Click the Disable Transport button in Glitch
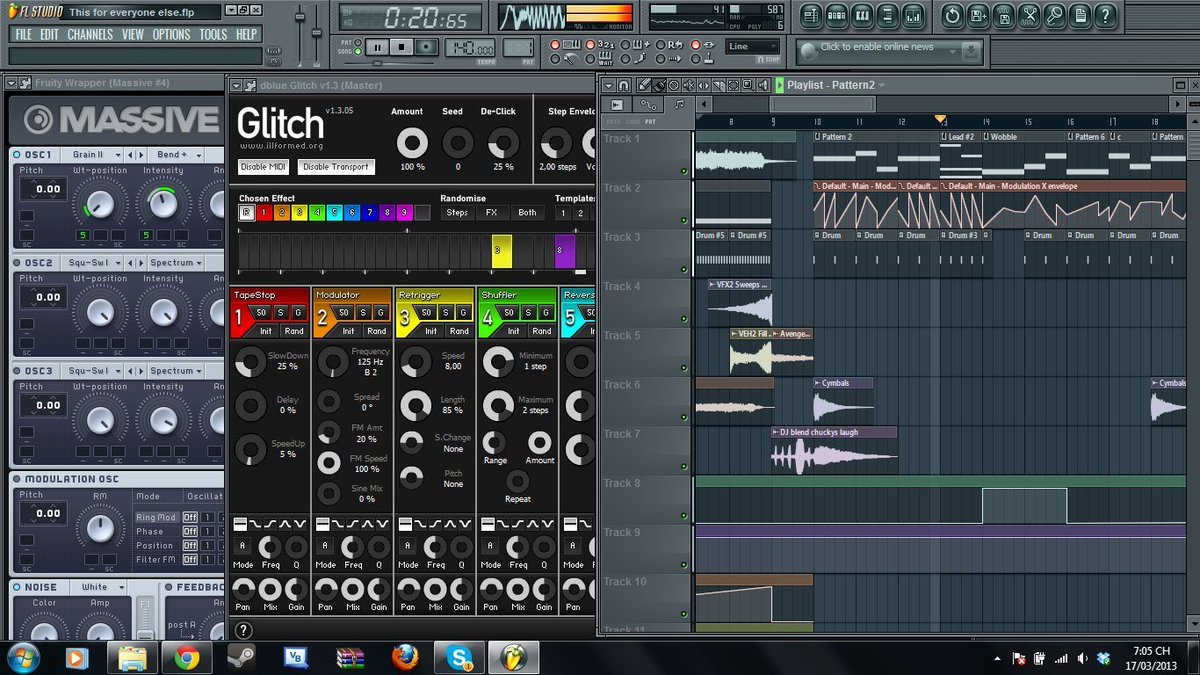 pyautogui.click(x=336, y=167)
